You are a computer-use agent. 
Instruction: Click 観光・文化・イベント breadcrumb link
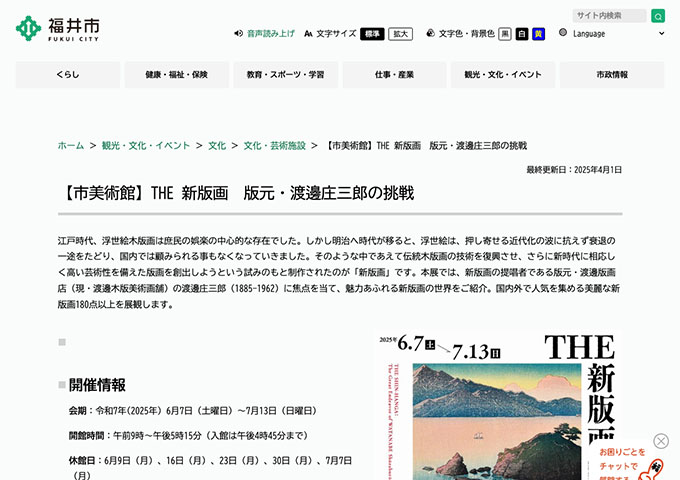(146, 146)
